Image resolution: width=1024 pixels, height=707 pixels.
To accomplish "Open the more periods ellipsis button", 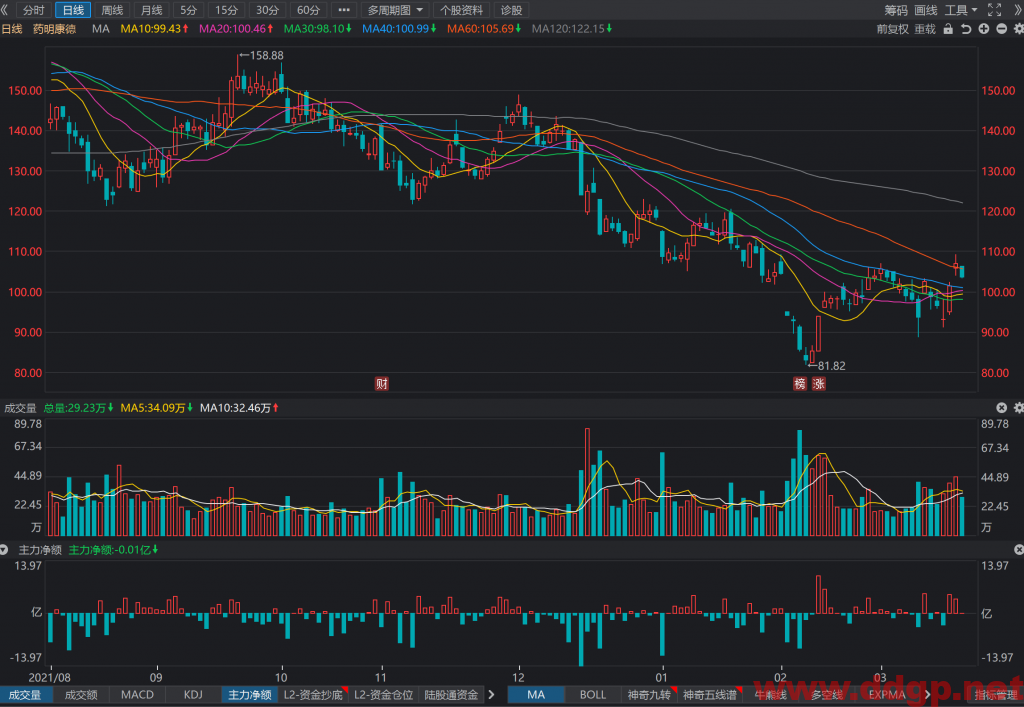I will tap(344, 10).
